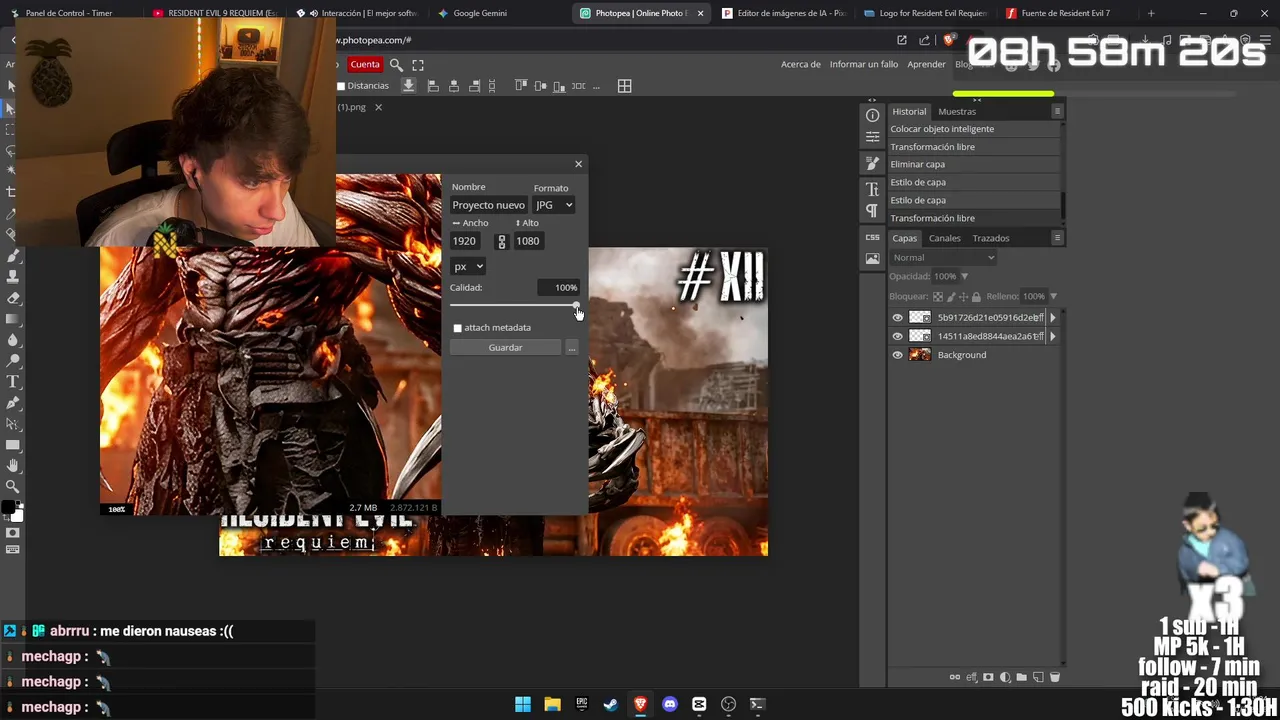
Task: Open the grid layout icon in options bar
Action: click(x=624, y=86)
